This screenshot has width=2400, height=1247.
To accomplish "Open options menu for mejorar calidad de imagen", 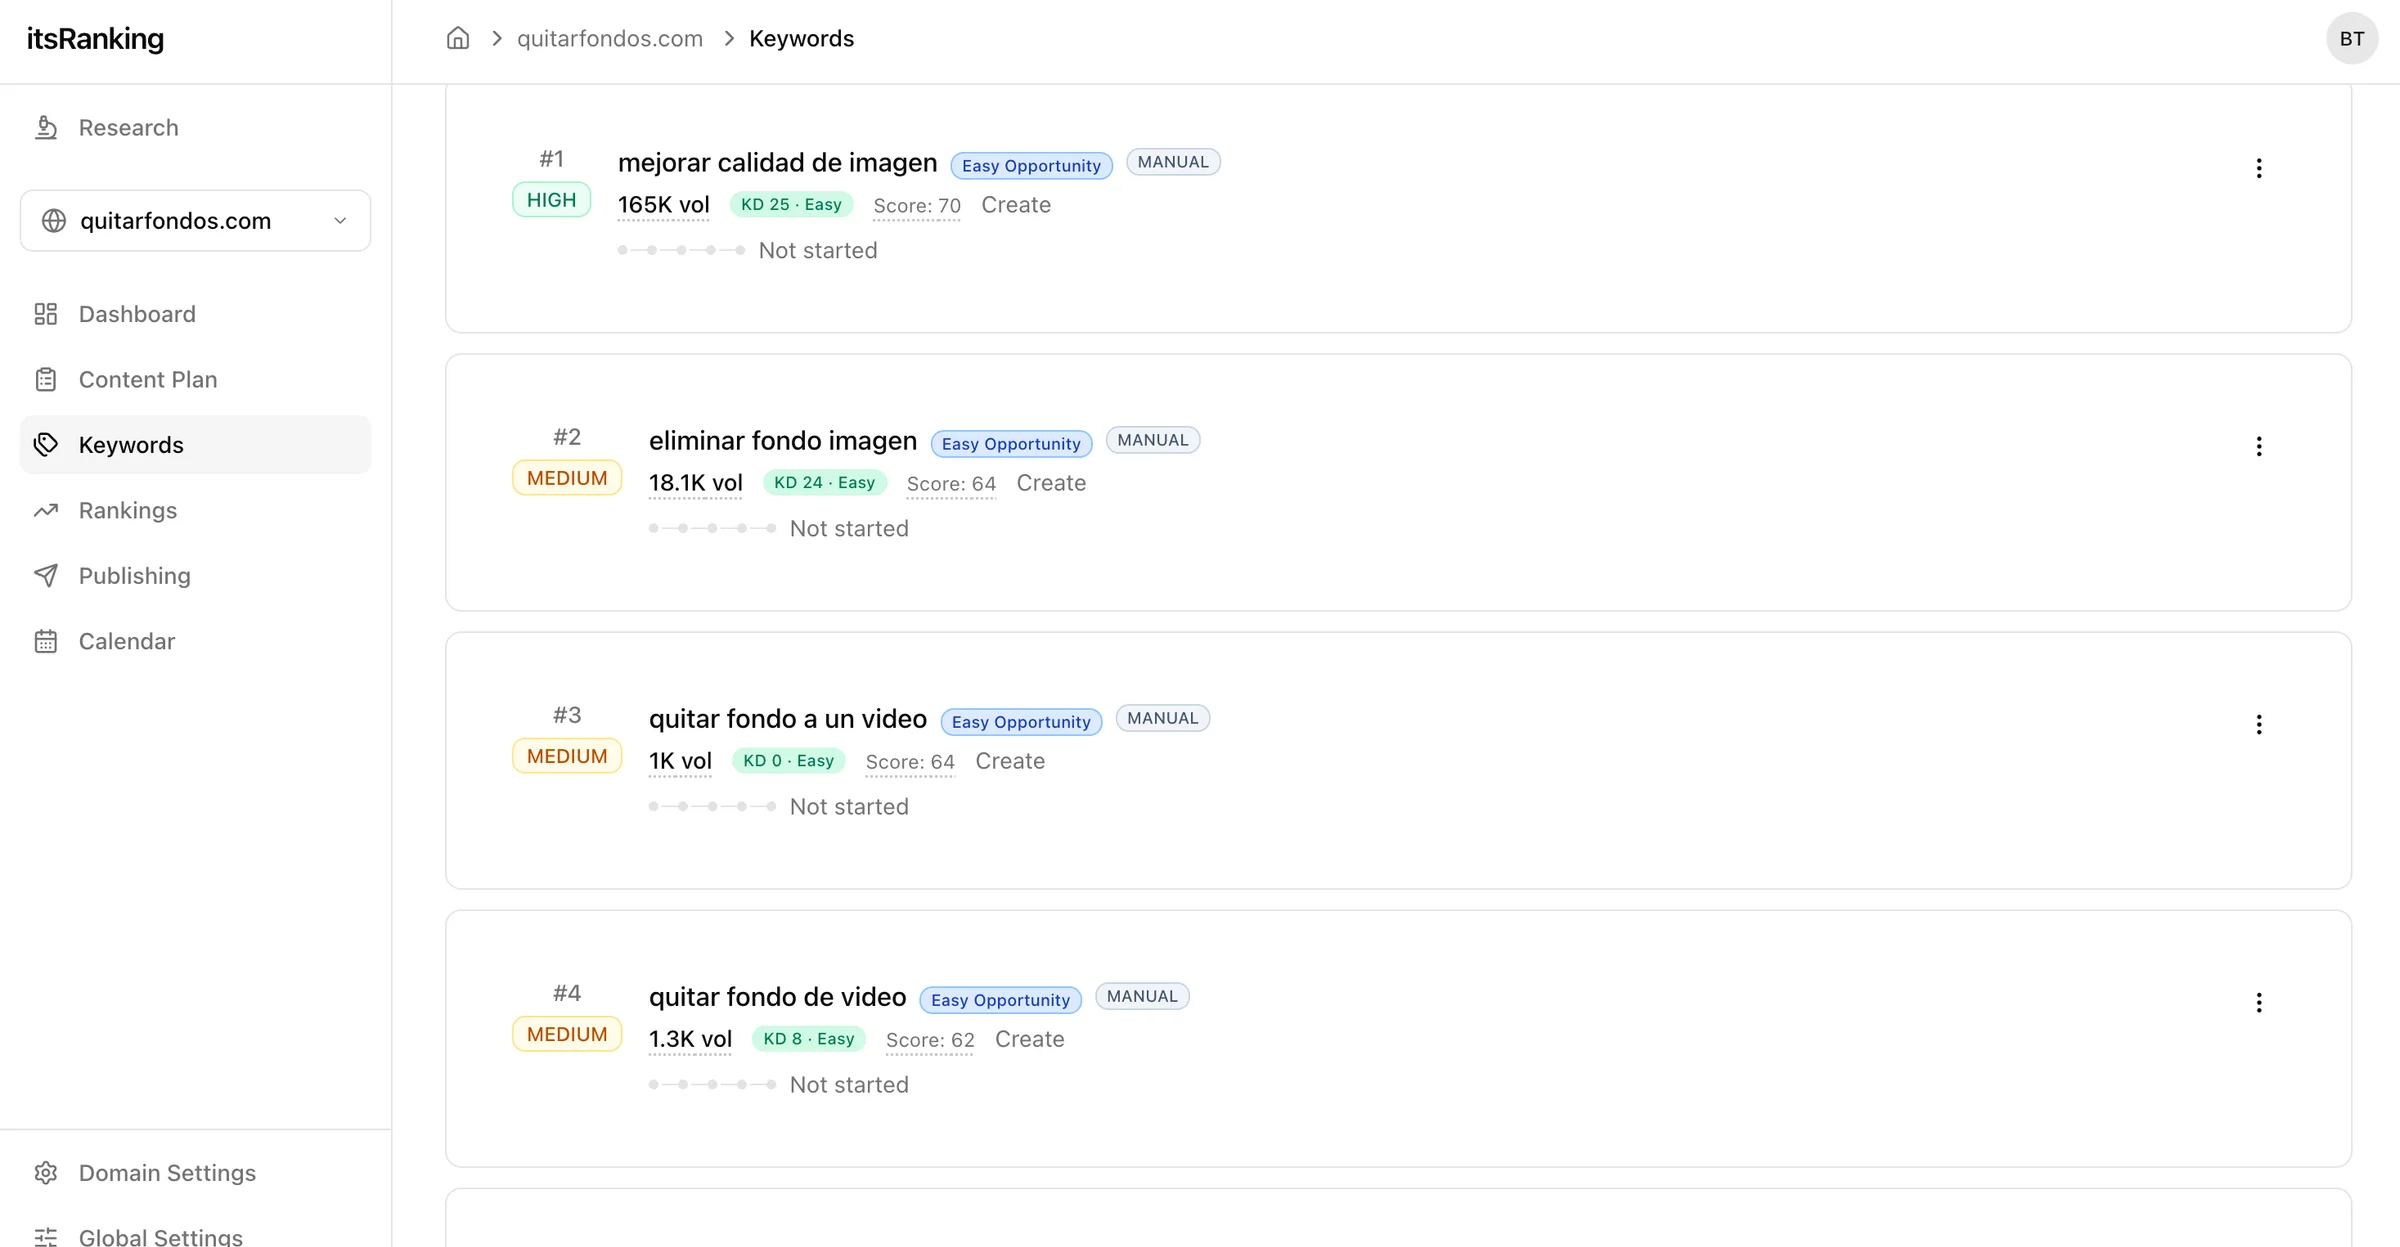I will (2260, 167).
